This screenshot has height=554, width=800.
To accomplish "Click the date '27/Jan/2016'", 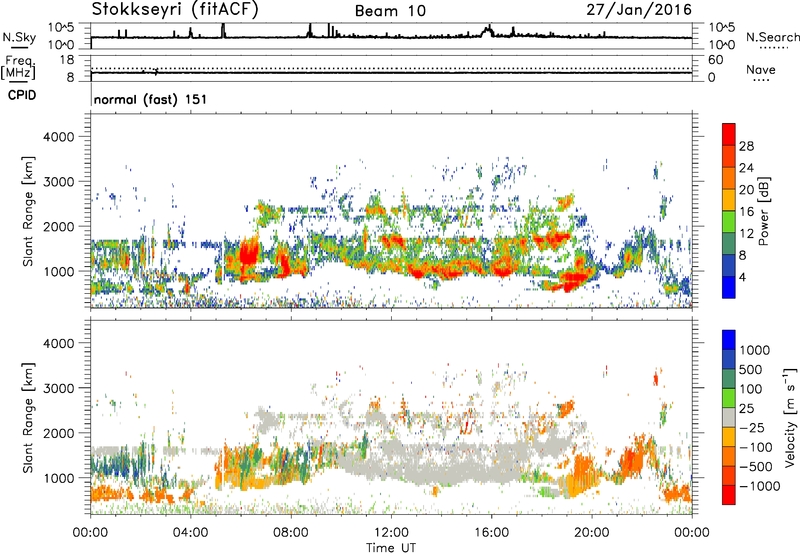I will click(639, 9).
